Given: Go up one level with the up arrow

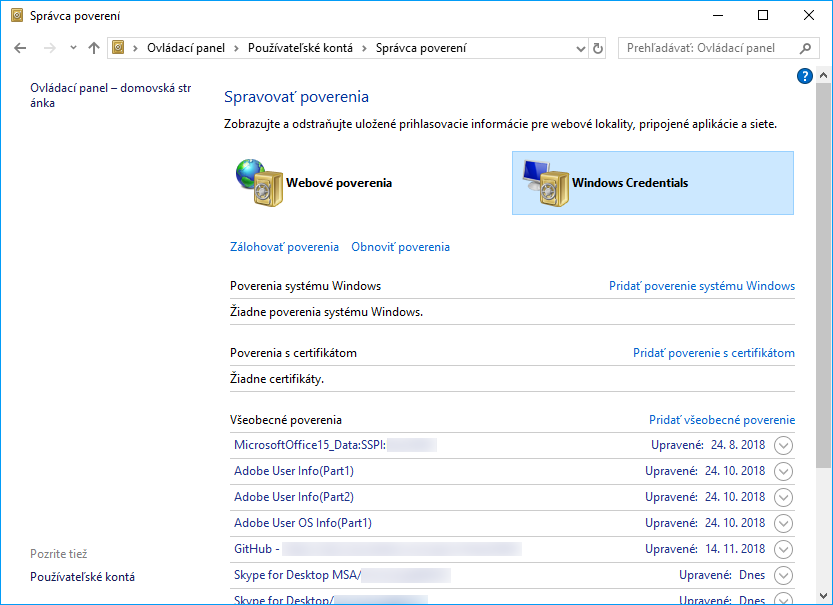Looking at the screenshot, I should click(x=94, y=48).
